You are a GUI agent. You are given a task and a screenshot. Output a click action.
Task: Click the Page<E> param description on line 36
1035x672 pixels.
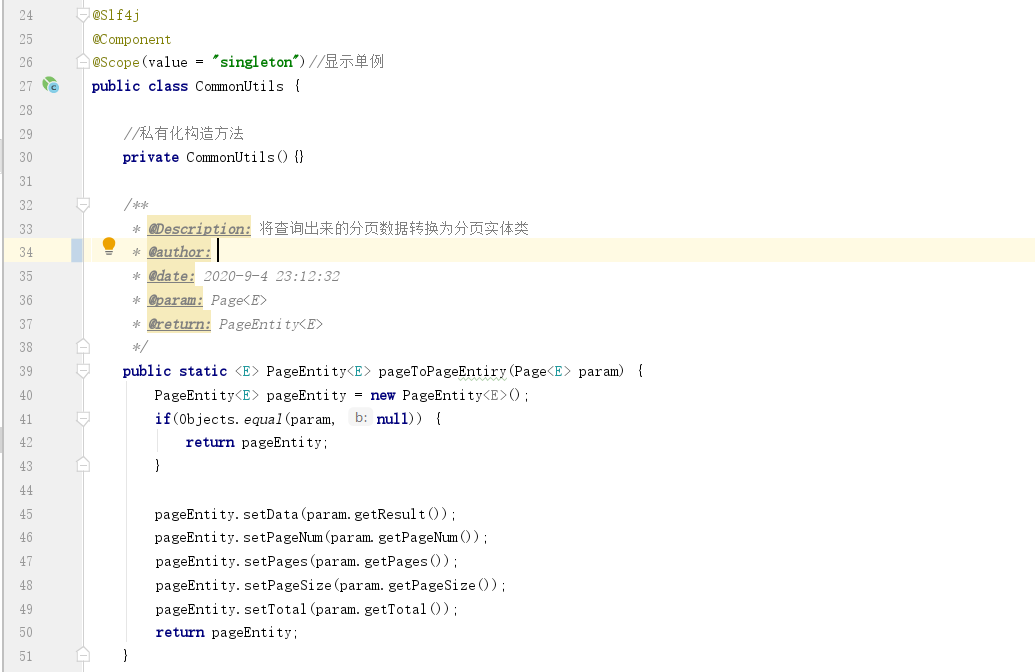[239, 300]
